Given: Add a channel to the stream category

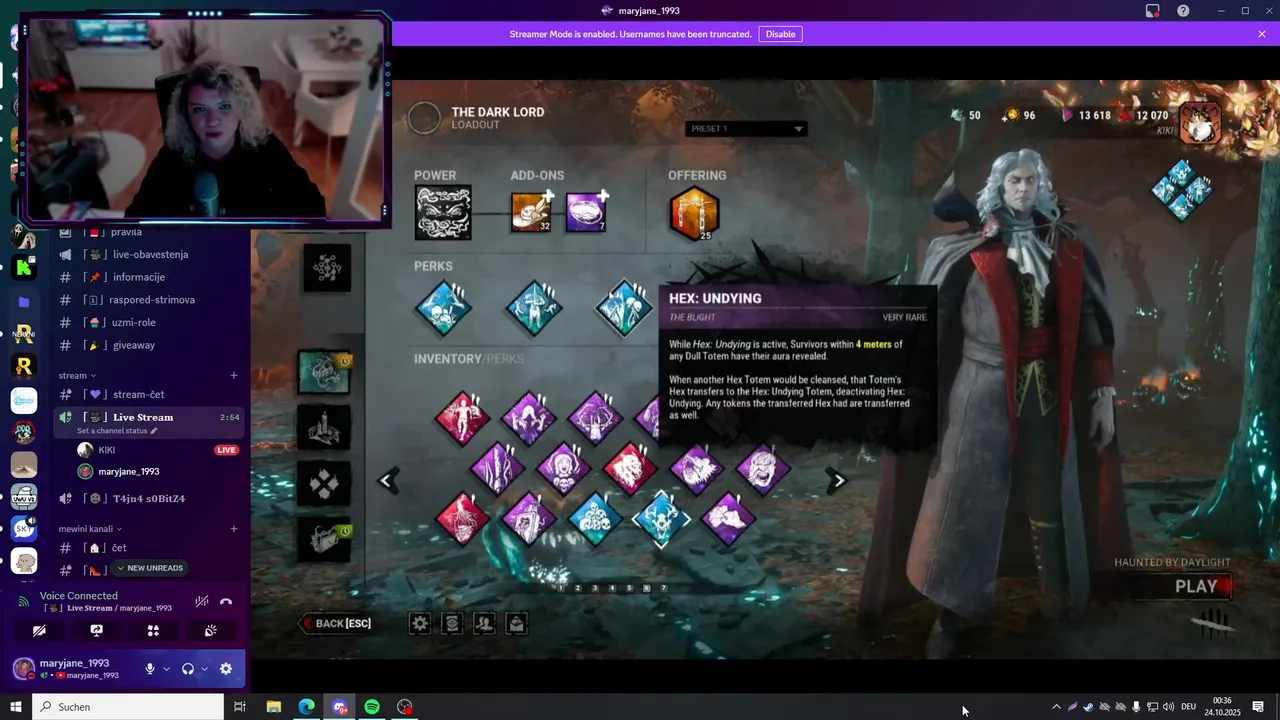Looking at the screenshot, I should (x=234, y=375).
